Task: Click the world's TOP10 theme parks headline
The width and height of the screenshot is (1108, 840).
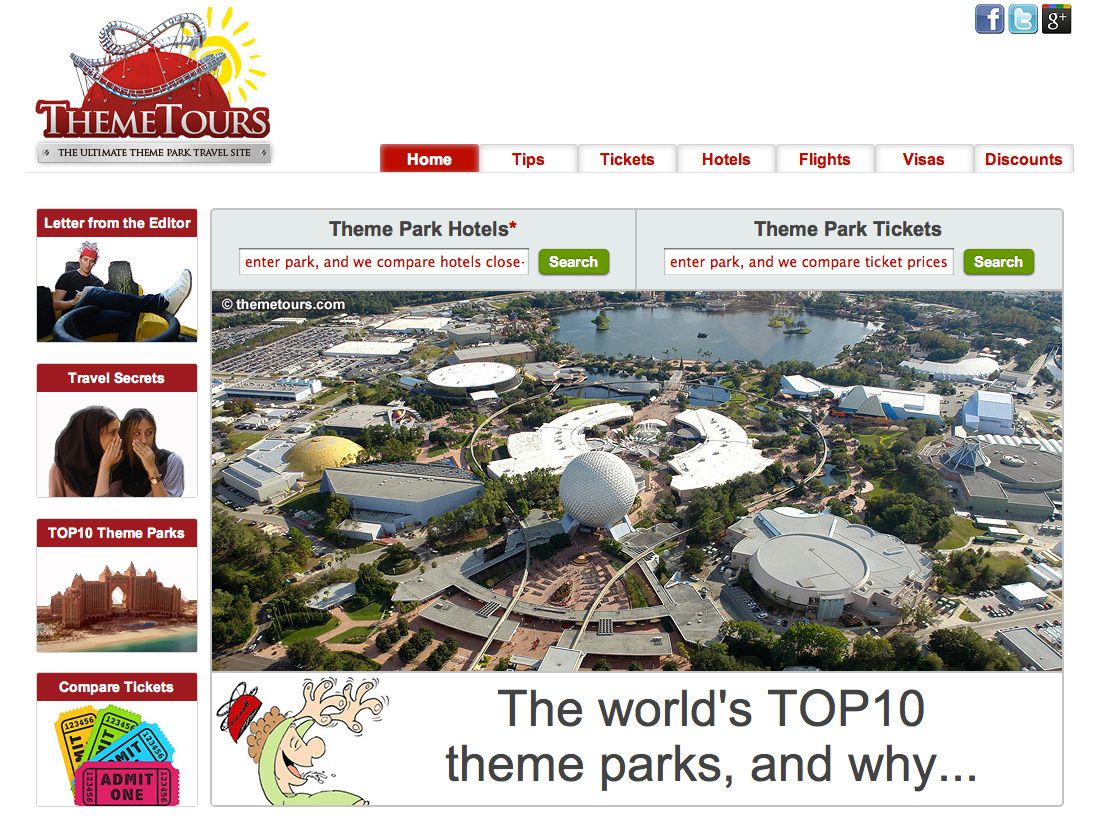Action: 710,738
